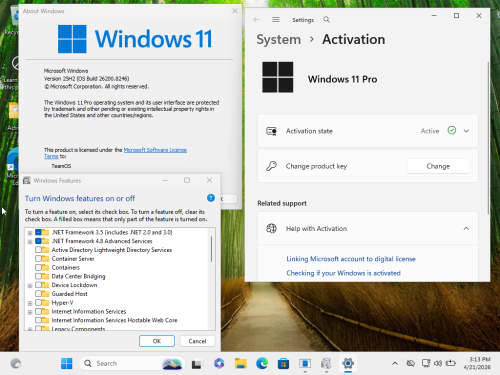
Task: Click the volume speaker tray icon
Action: (438, 363)
